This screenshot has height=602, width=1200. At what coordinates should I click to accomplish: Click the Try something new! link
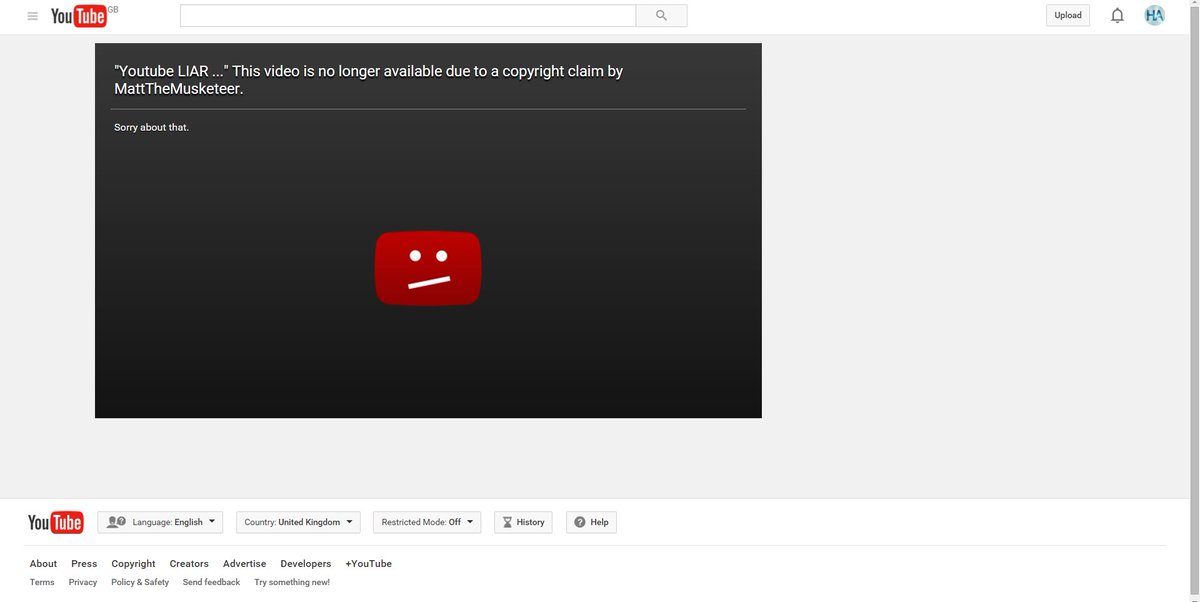point(291,581)
